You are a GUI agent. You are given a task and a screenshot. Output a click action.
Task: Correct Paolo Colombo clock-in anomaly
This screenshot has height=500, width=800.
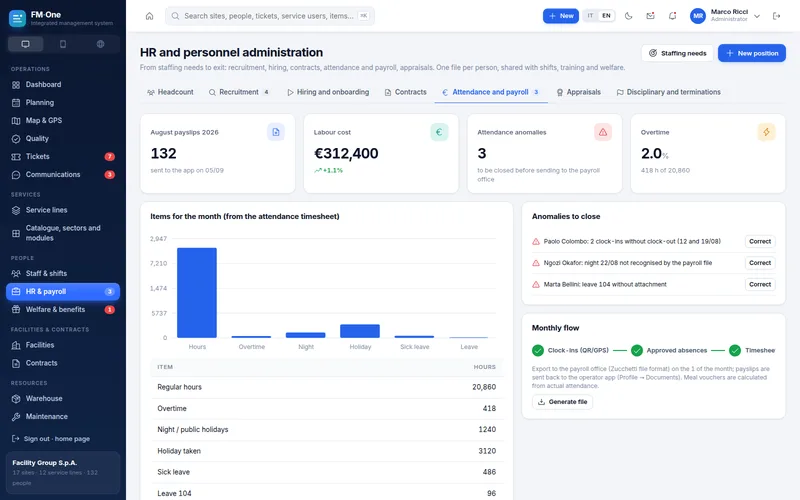760,241
